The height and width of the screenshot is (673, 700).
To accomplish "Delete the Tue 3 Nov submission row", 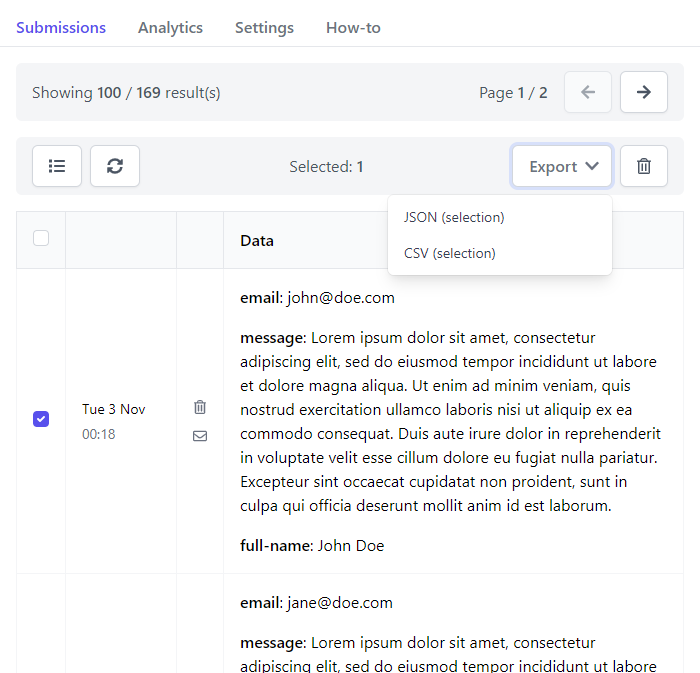I will click(200, 407).
